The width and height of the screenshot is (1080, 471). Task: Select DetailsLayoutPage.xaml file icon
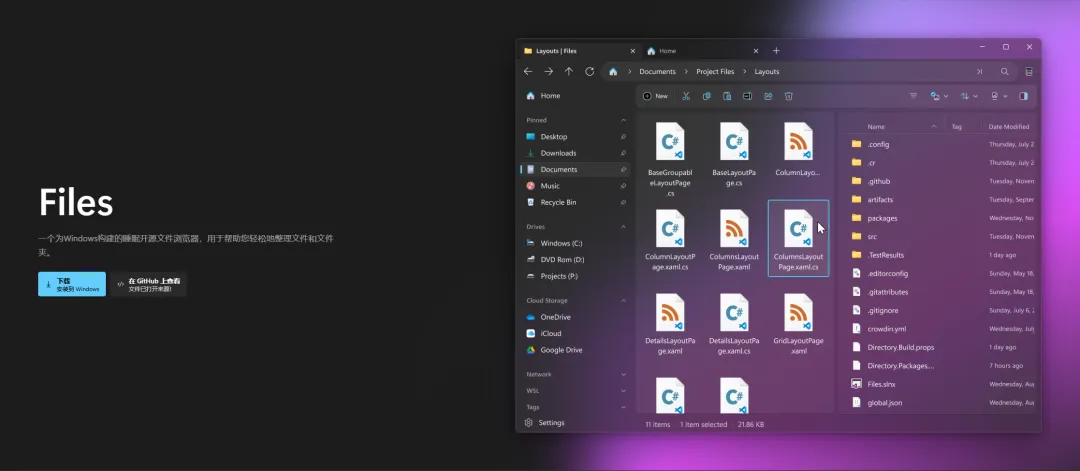670,313
